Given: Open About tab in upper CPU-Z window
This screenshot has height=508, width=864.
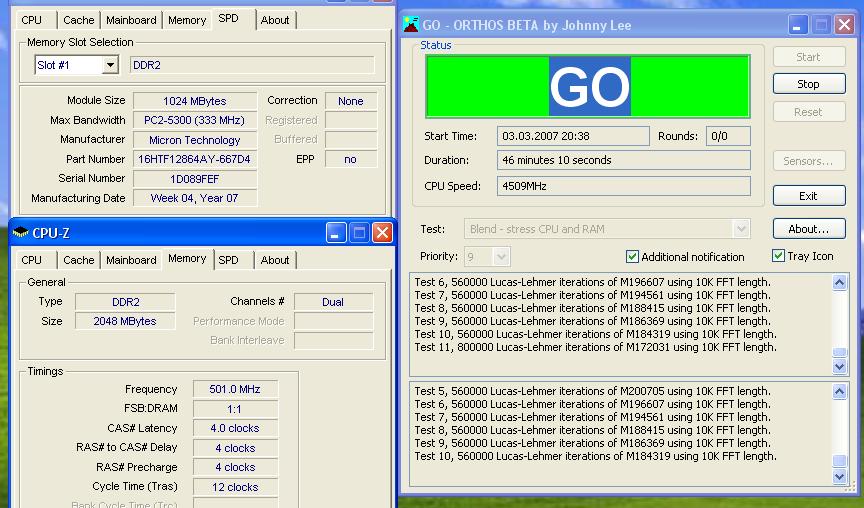Looking at the screenshot, I should (274, 20).
